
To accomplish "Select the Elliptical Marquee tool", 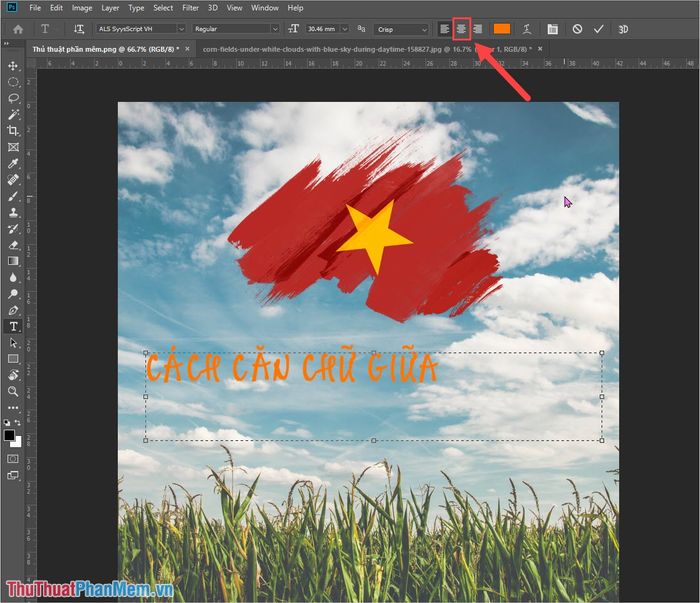I will pos(13,82).
